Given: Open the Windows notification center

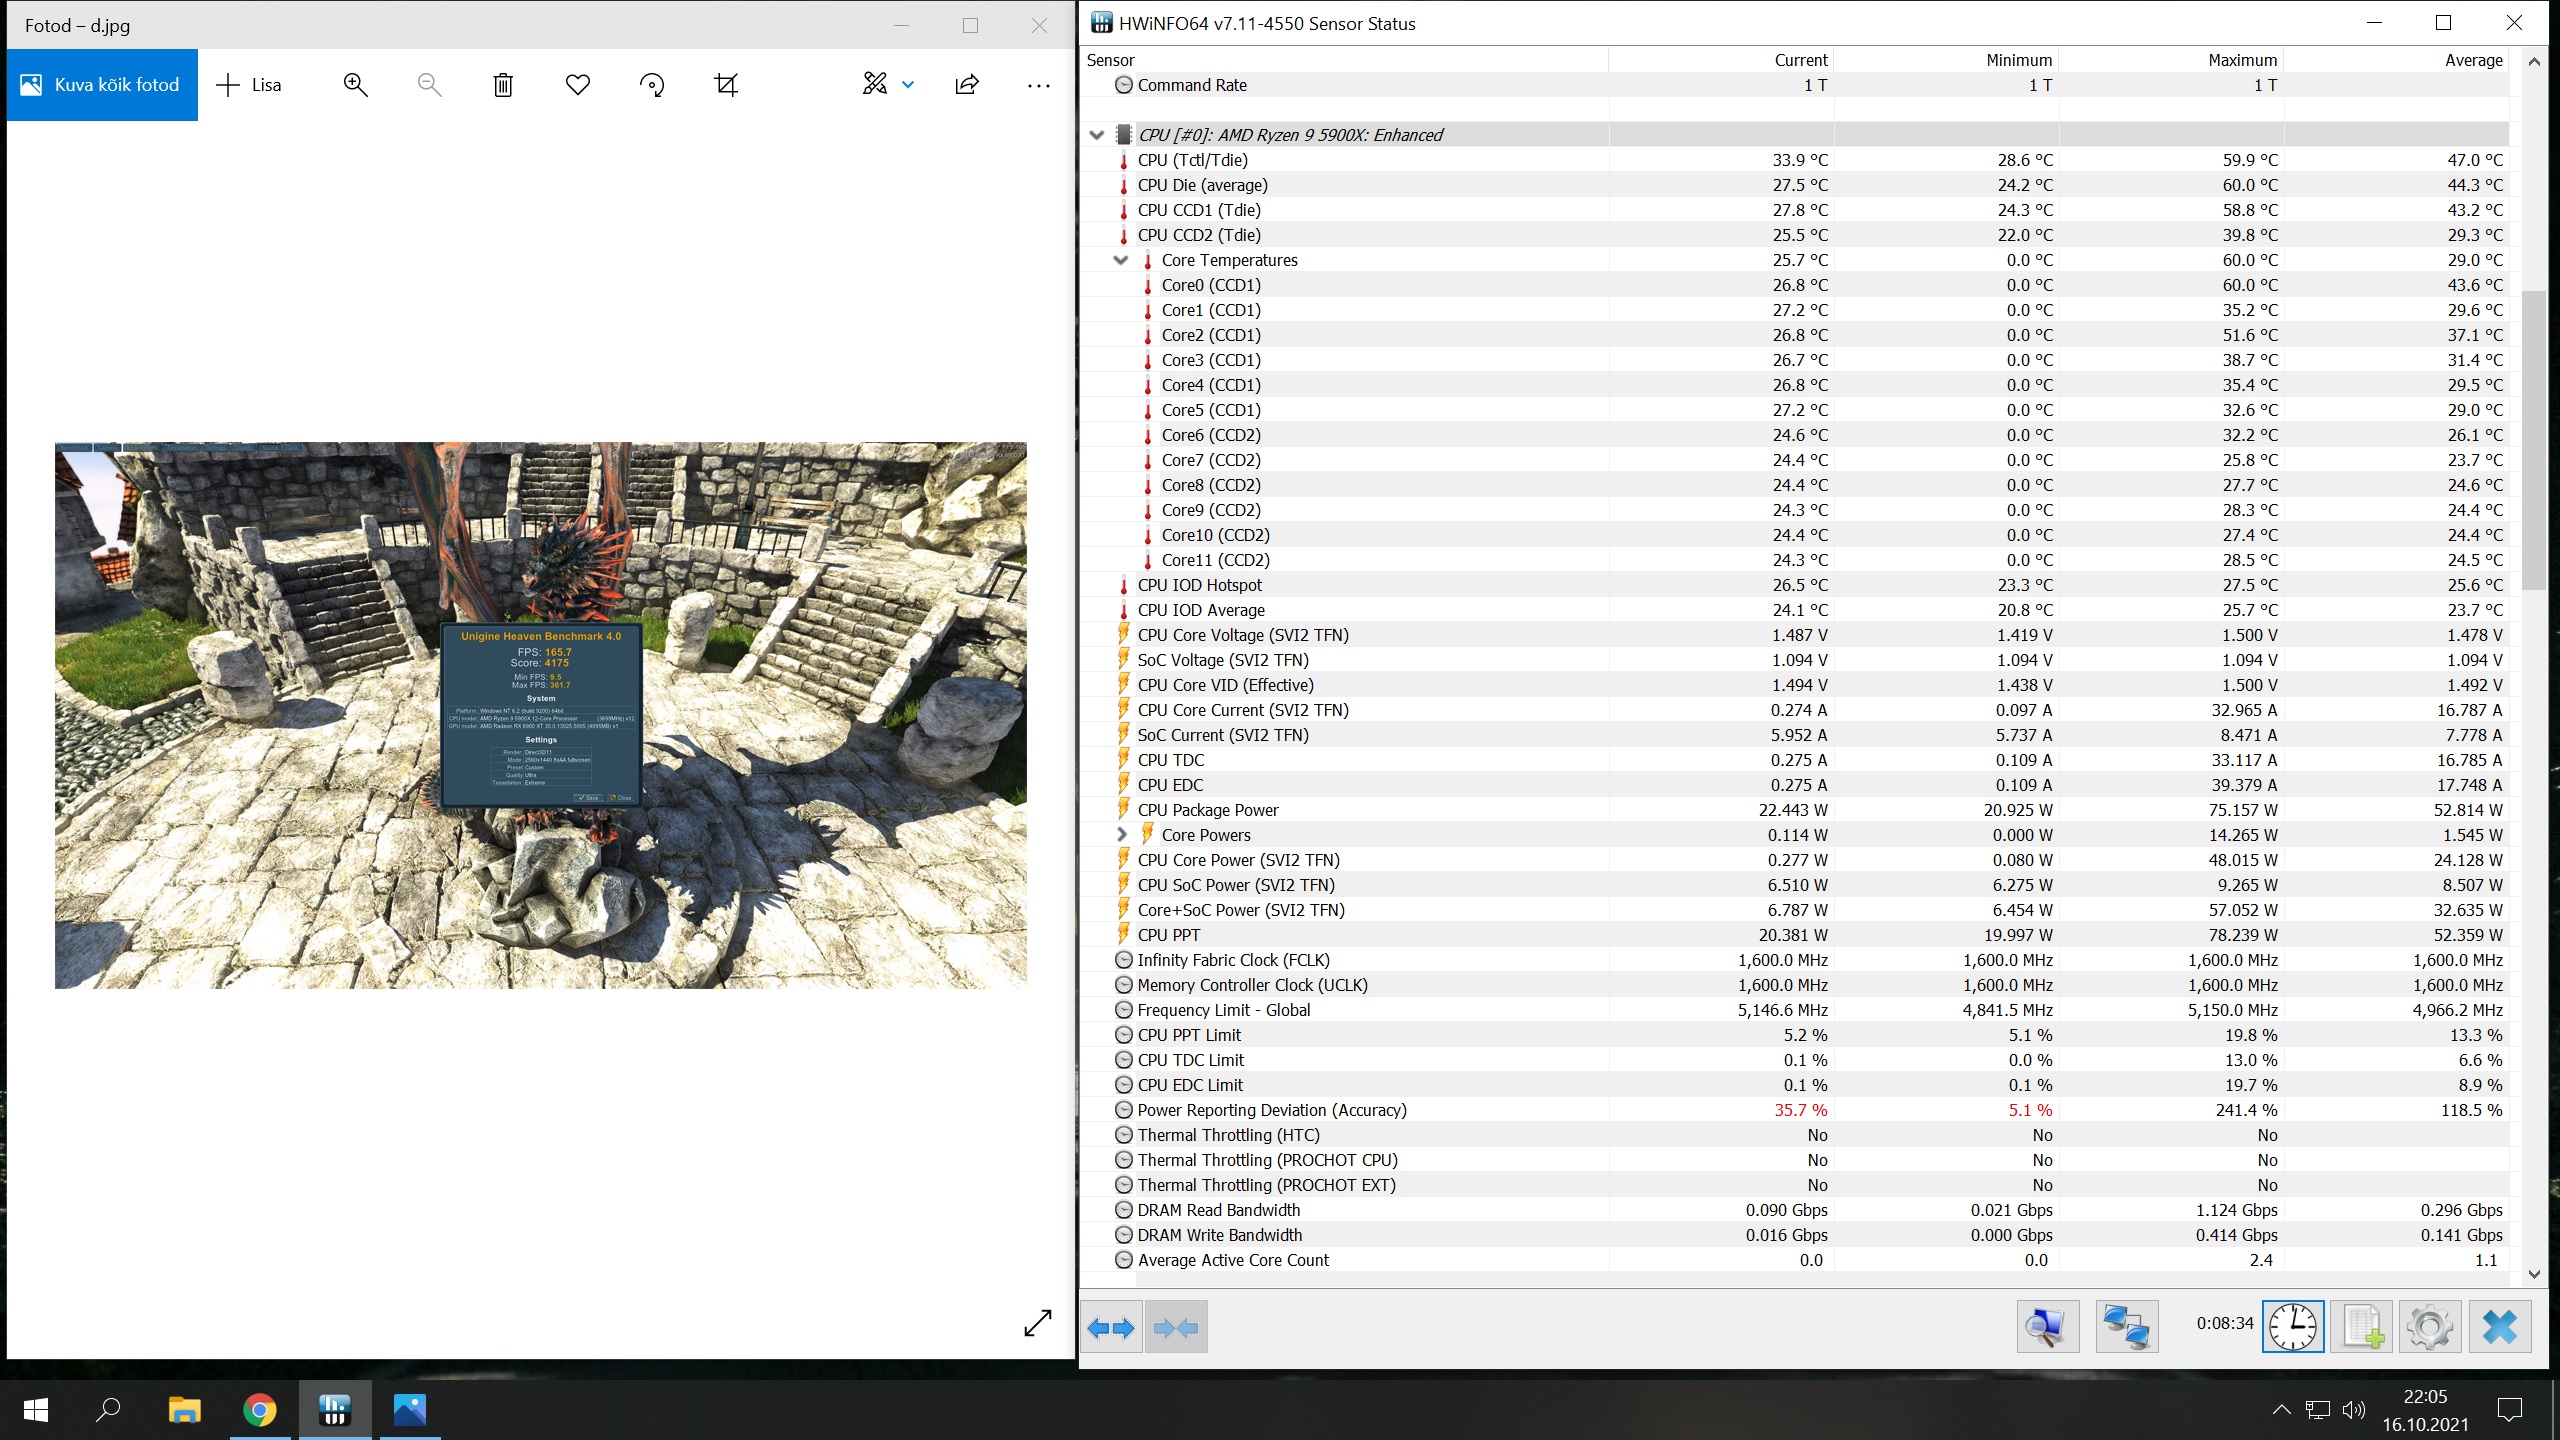Looking at the screenshot, I should (2510, 1410).
